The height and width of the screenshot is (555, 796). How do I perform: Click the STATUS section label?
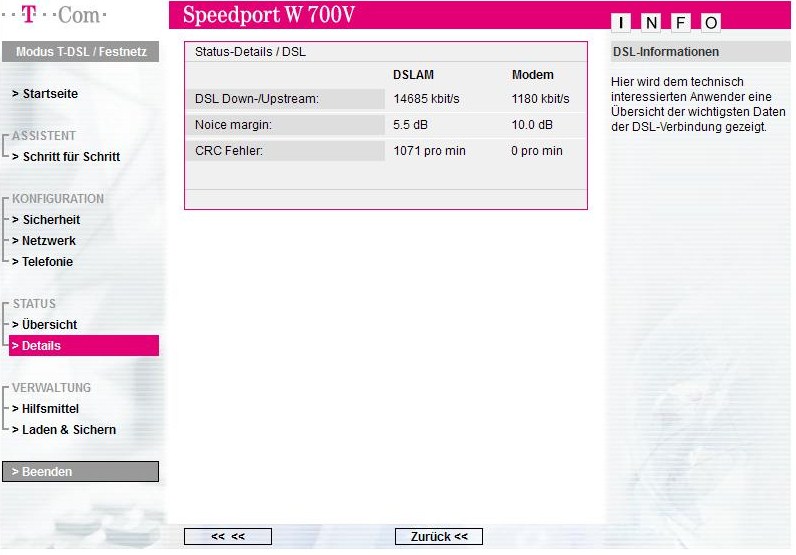pyautogui.click(x=34, y=304)
